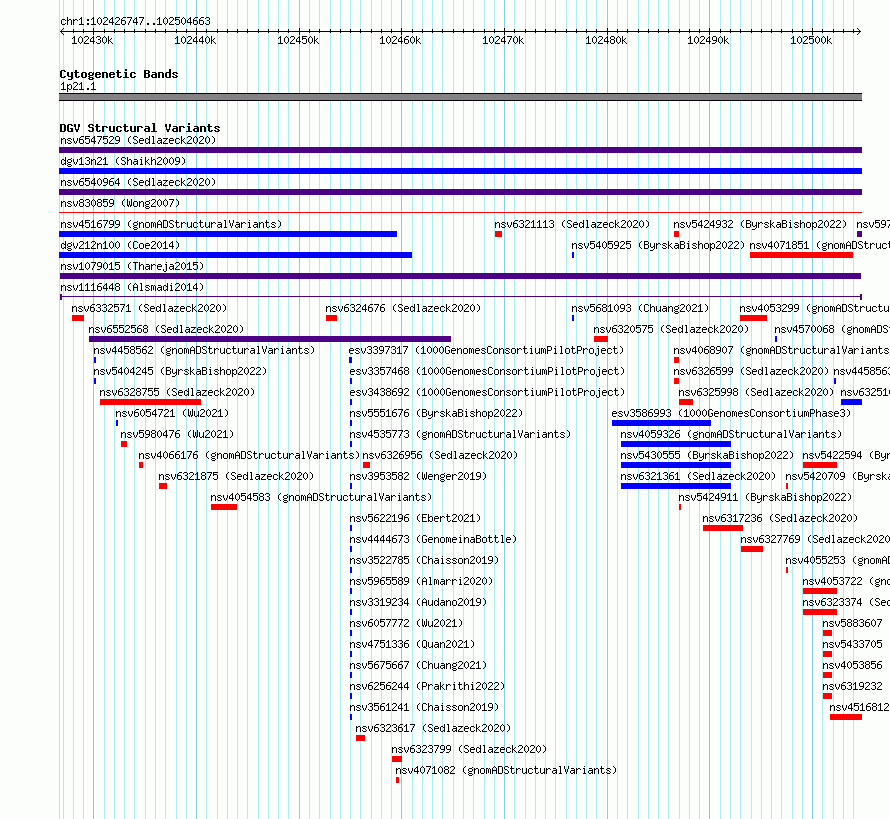Click blue bar under nsv4516799

point(228,234)
